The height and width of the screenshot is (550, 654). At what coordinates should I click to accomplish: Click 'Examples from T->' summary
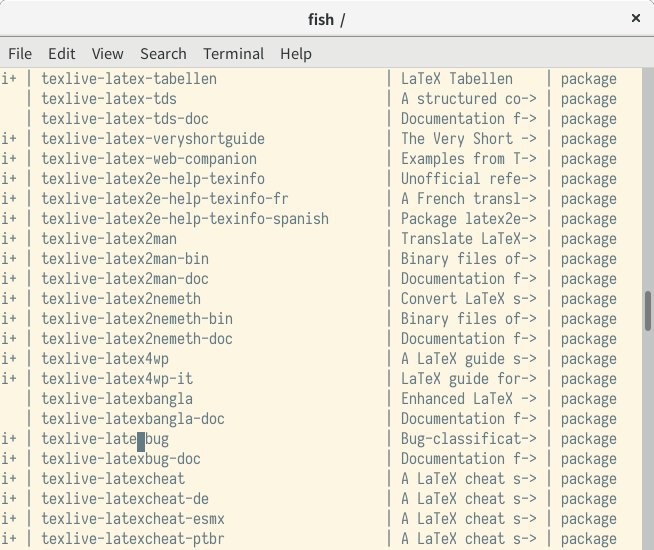coord(469,159)
